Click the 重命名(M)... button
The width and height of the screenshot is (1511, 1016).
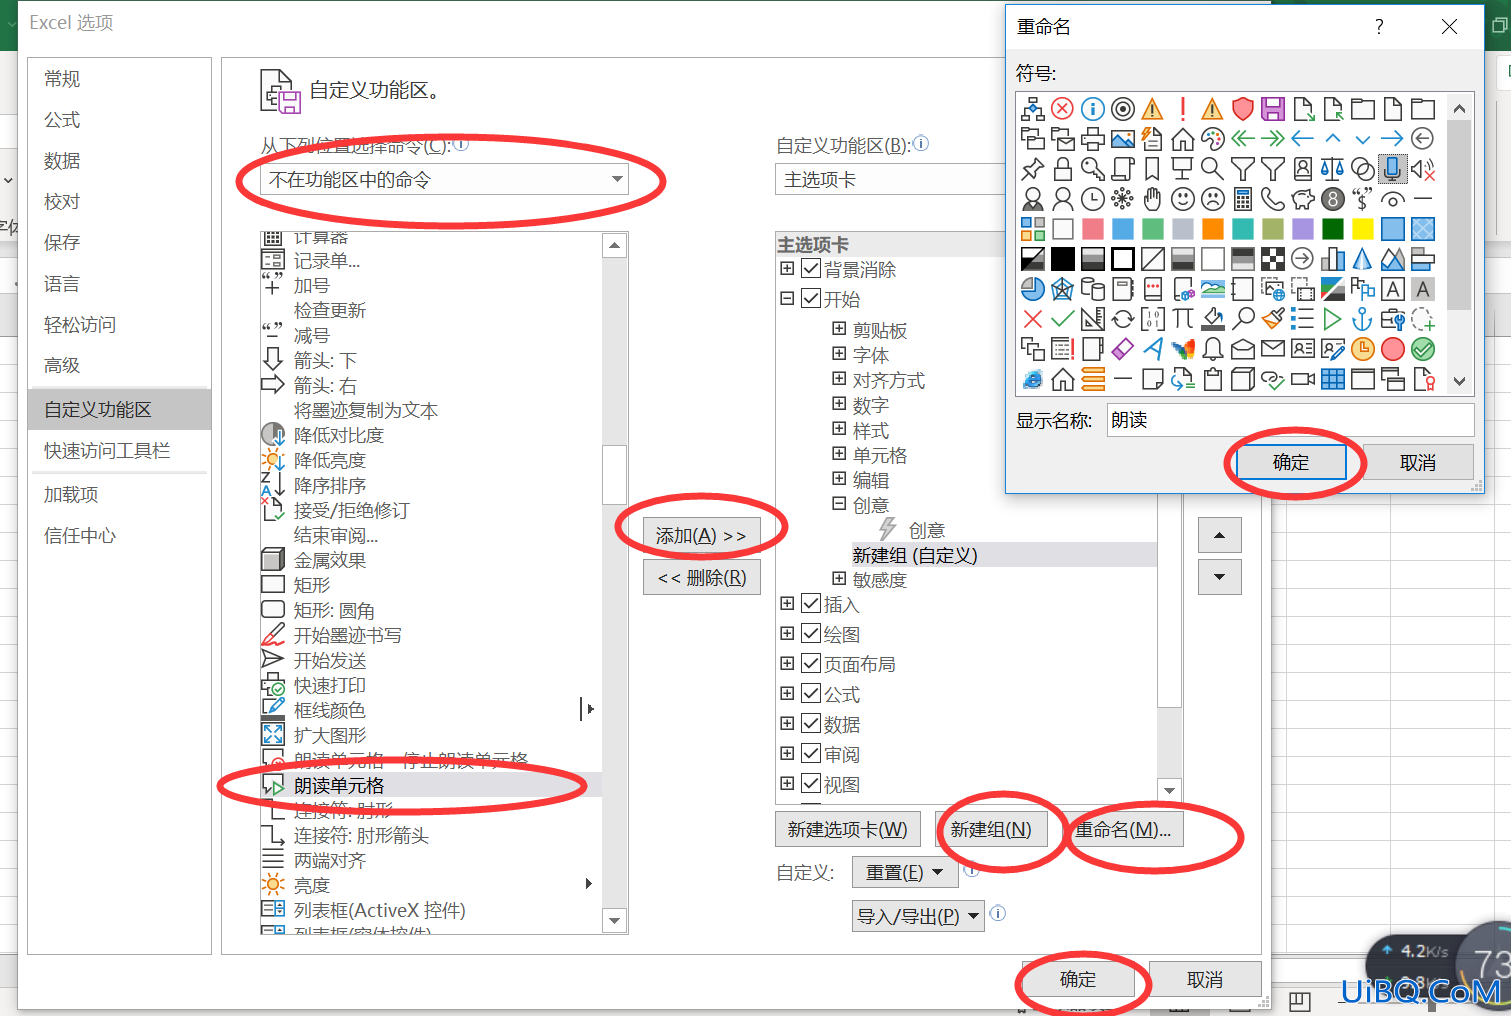pos(1123,830)
